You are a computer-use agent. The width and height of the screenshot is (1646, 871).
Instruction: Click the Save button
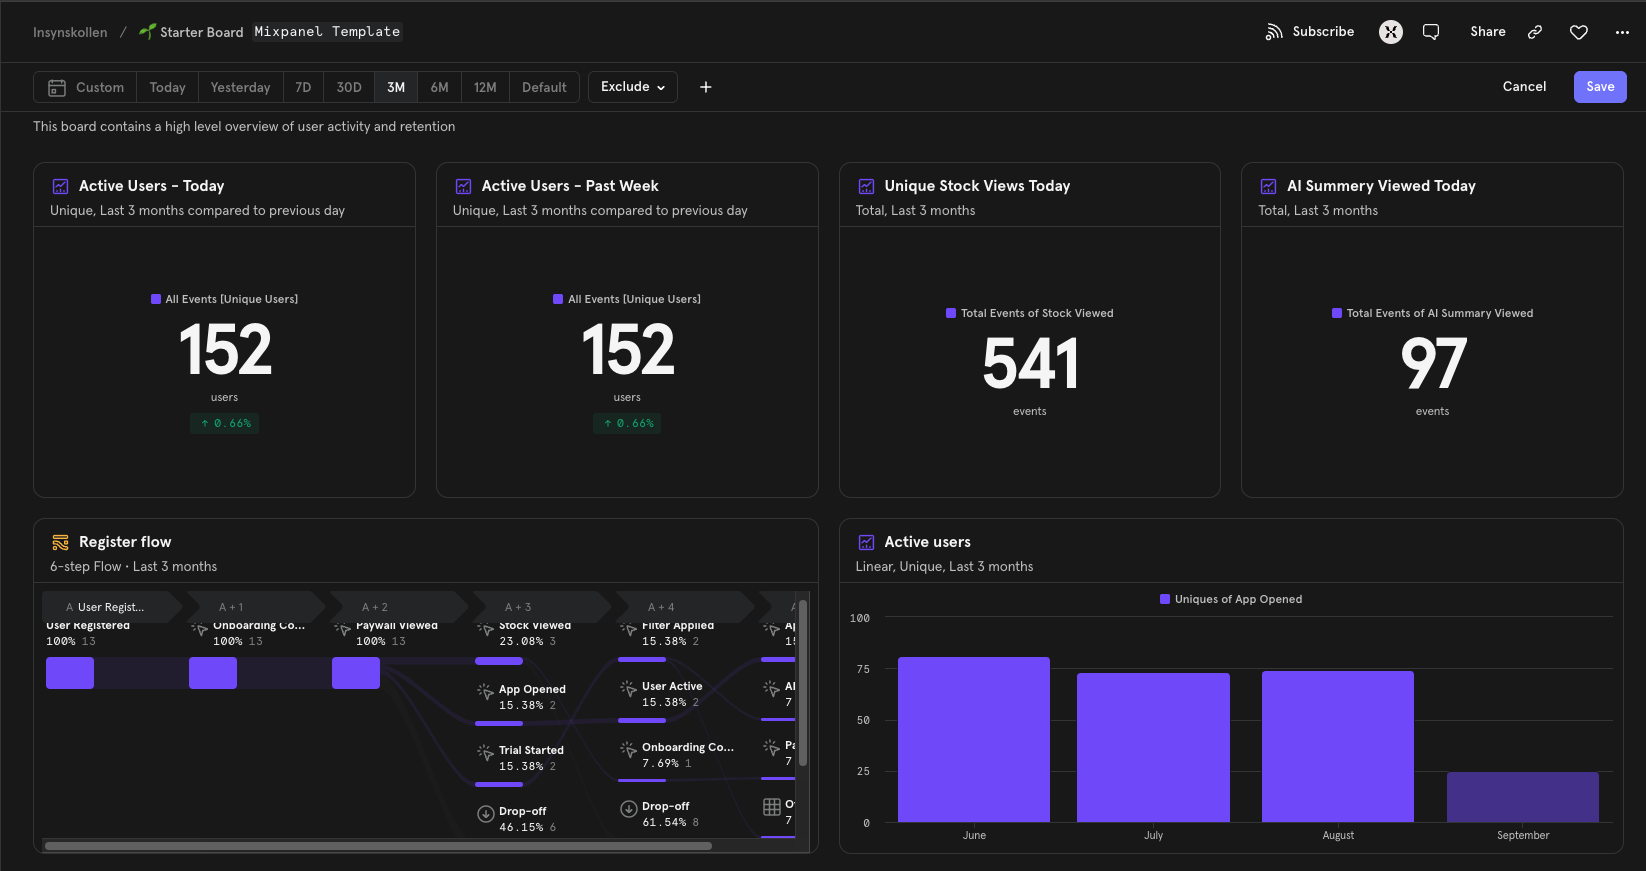click(x=1600, y=87)
